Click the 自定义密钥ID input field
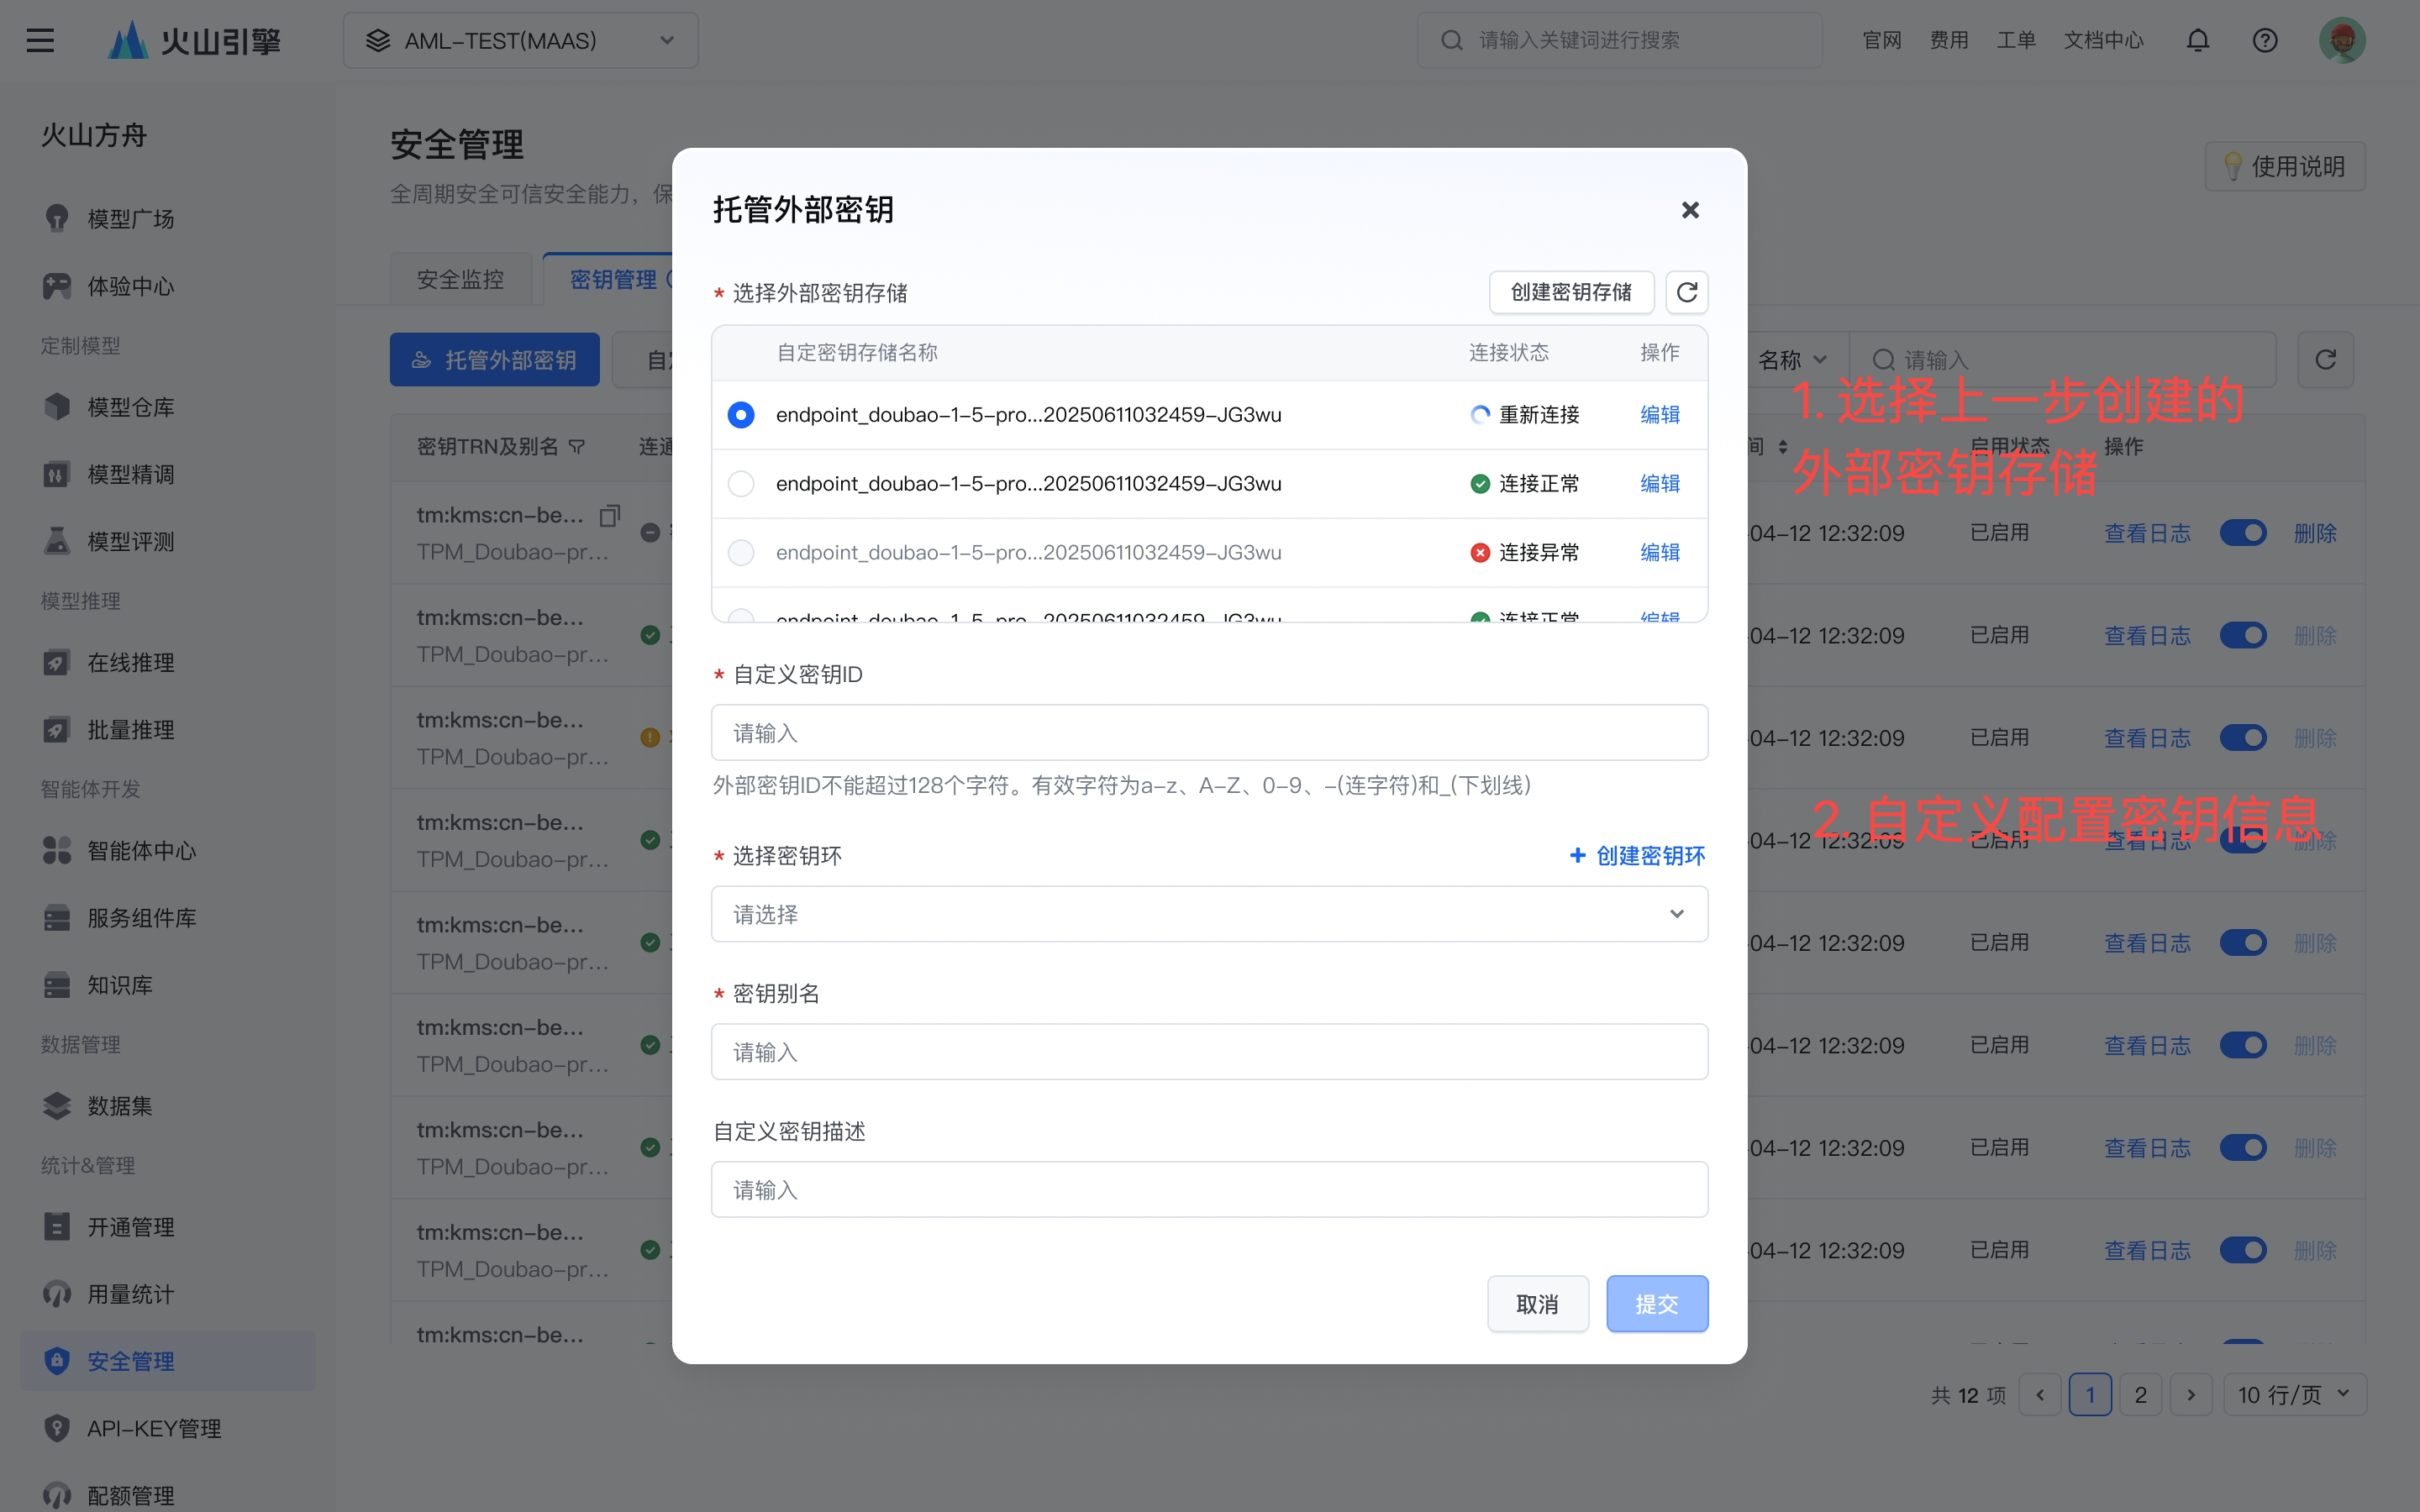This screenshot has height=1512, width=2420. (x=1208, y=733)
